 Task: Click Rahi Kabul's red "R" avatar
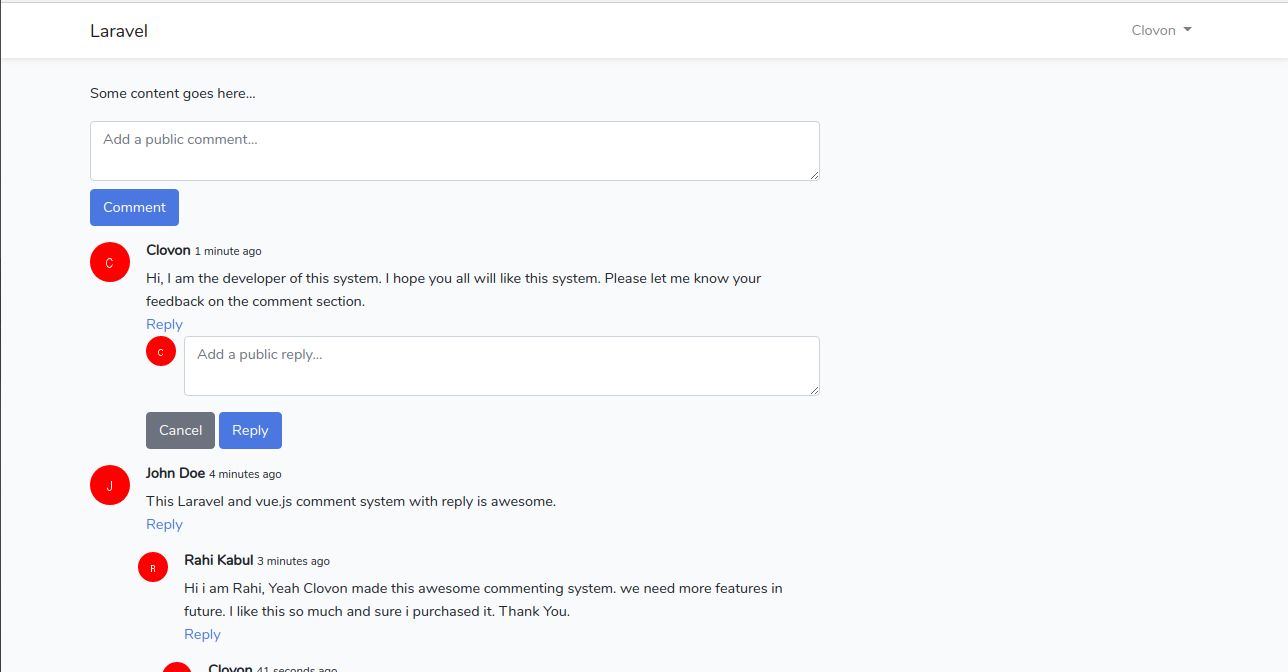click(153, 567)
